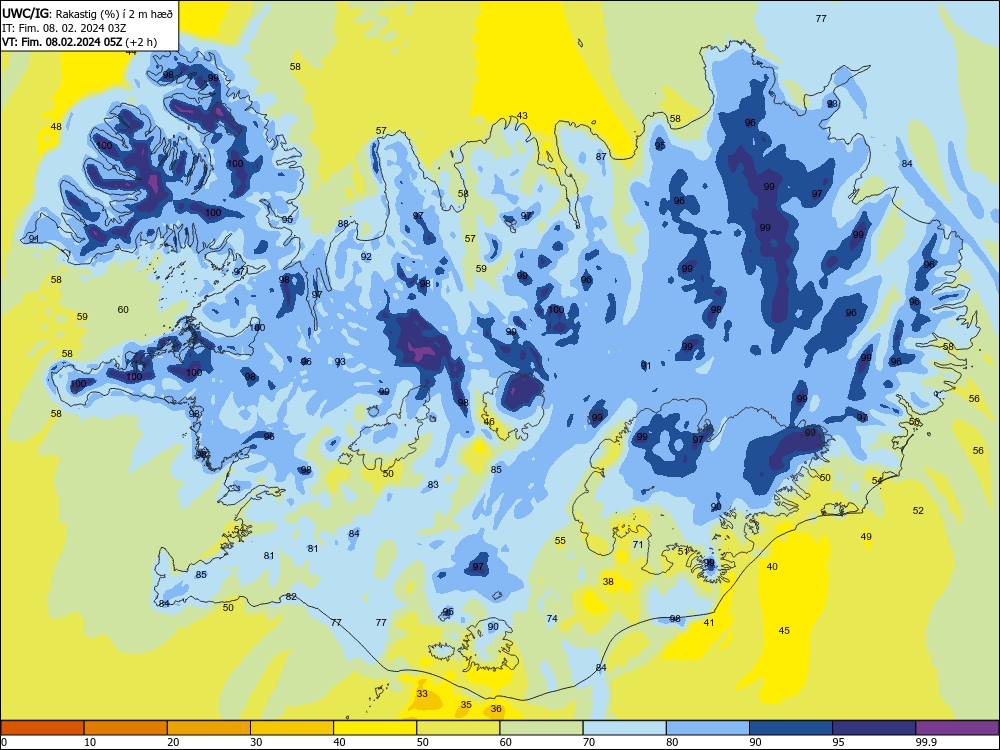
Task: Click the humidity value 41 near the south coast
Action: [x=709, y=622]
